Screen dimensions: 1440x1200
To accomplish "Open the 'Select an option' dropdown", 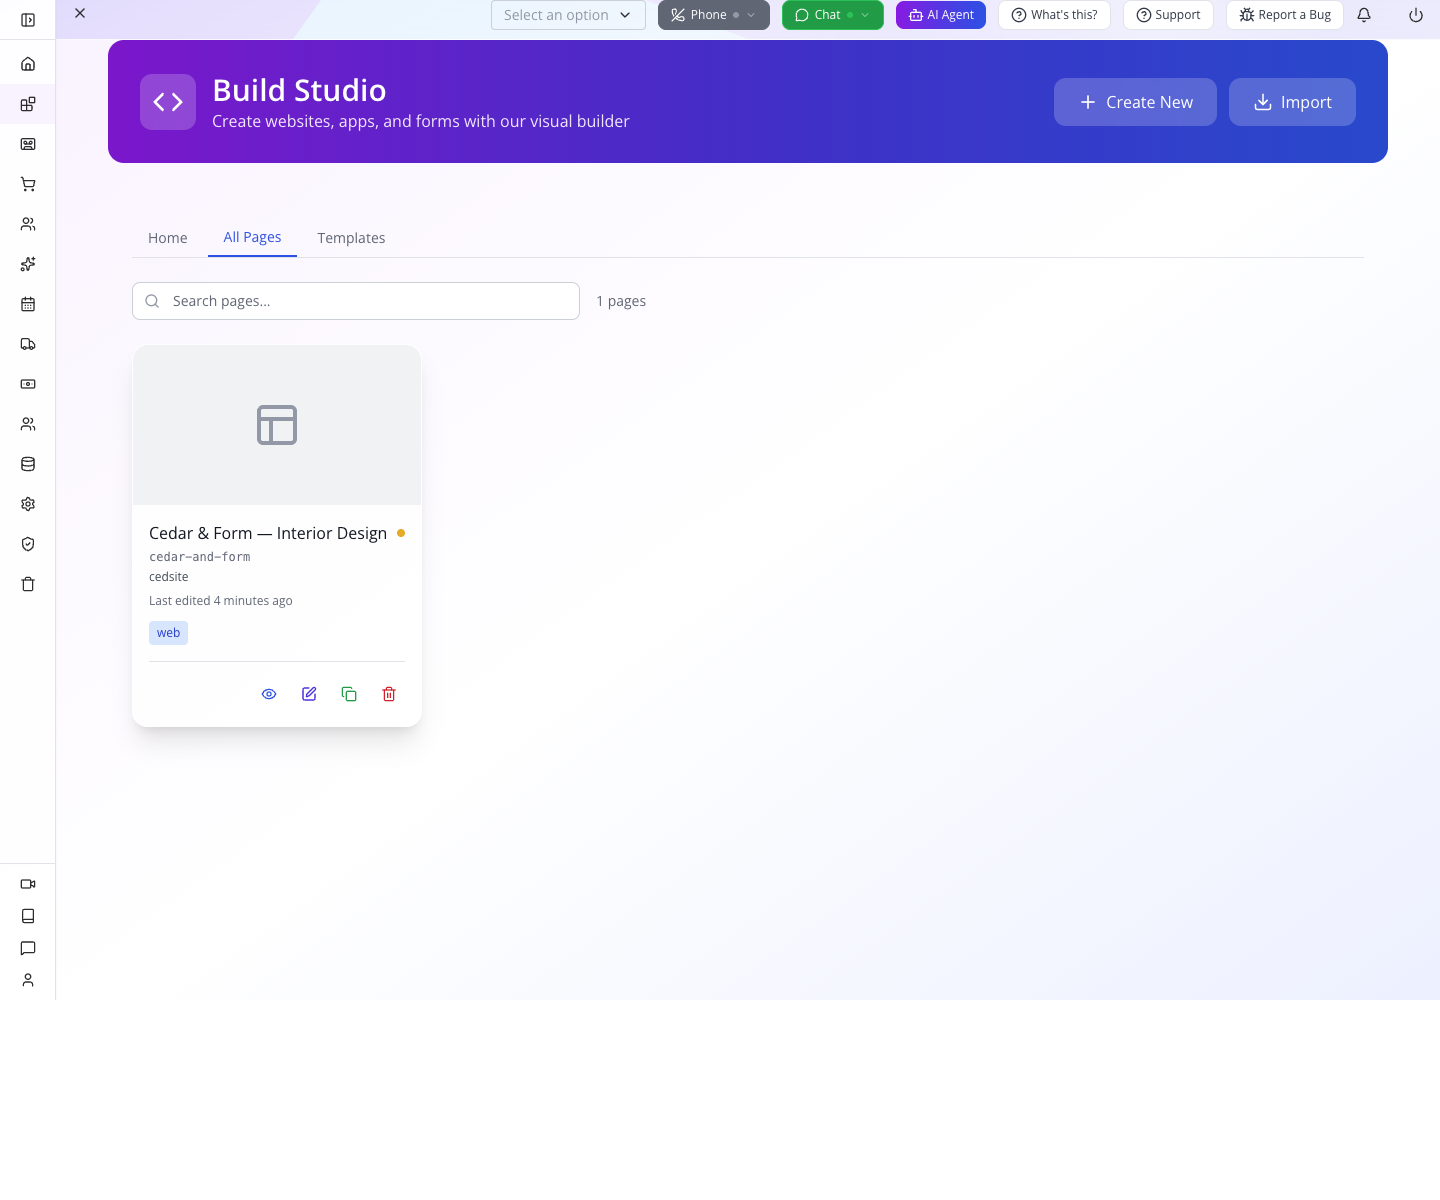I will [x=568, y=15].
